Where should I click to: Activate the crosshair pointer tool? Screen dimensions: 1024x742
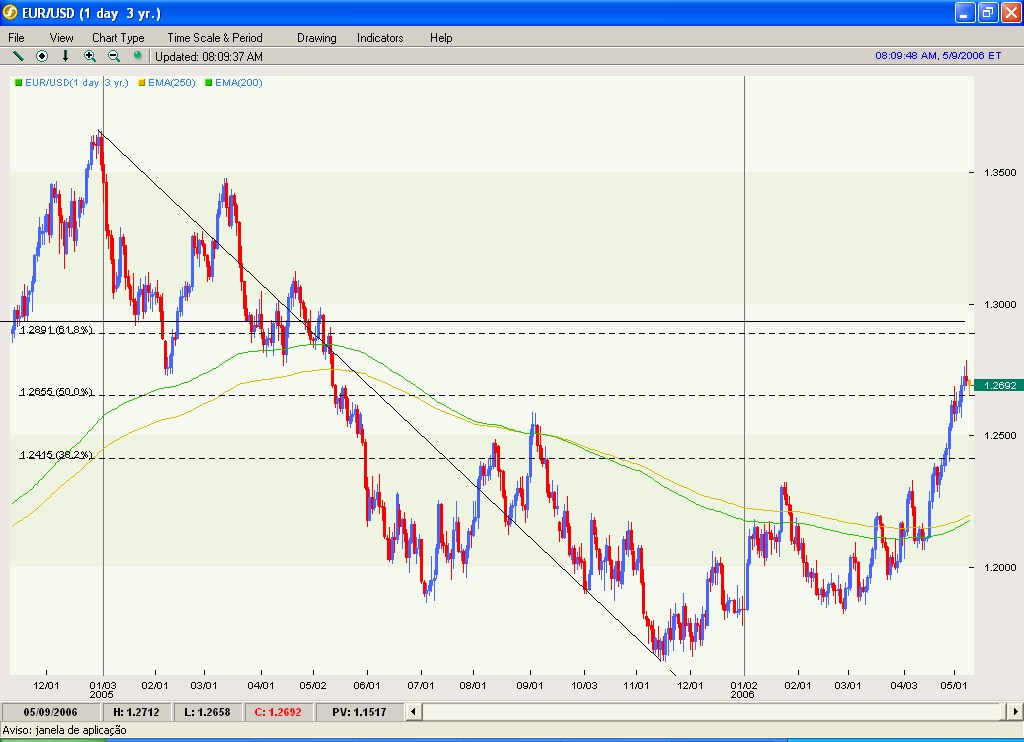click(41, 56)
